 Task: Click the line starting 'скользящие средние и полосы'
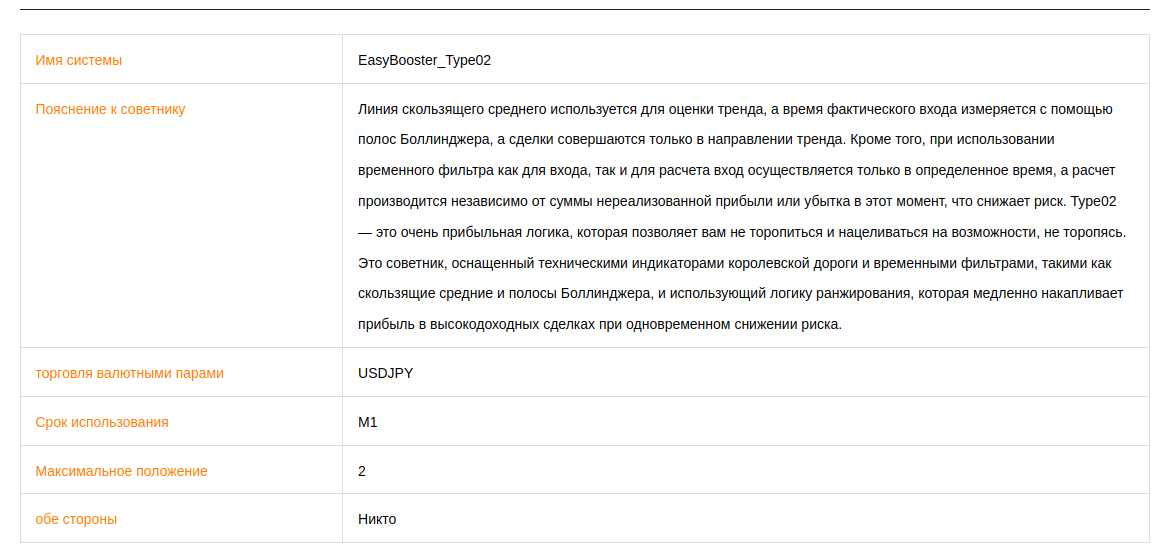[x=741, y=294]
